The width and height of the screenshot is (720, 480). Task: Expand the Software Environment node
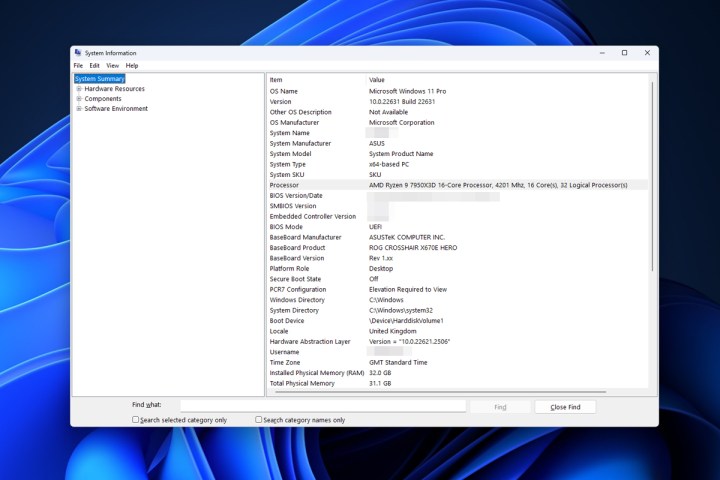pyautogui.click(x=79, y=109)
